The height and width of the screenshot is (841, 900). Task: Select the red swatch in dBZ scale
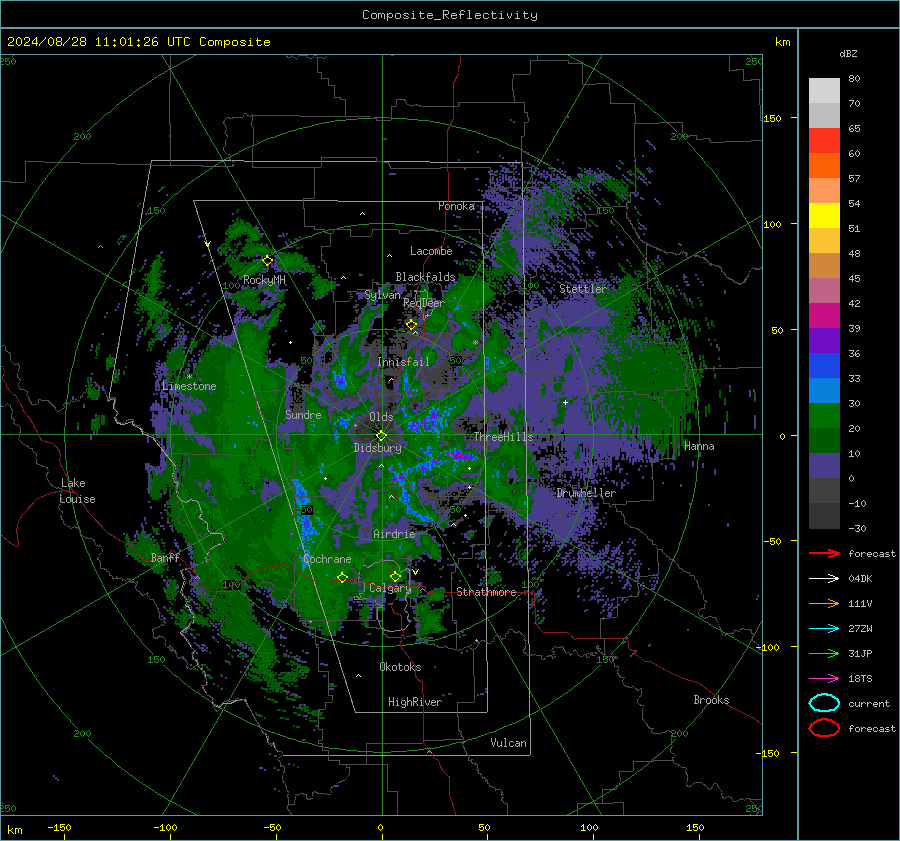tap(824, 141)
